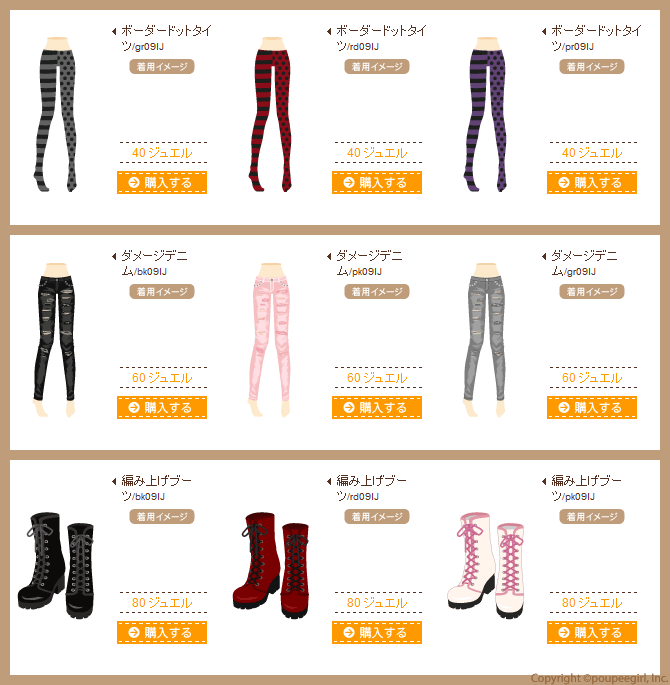Image resolution: width=670 pixels, height=685 pixels.
Task: Click the gray striped dot tights image
Action: point(56,114)
